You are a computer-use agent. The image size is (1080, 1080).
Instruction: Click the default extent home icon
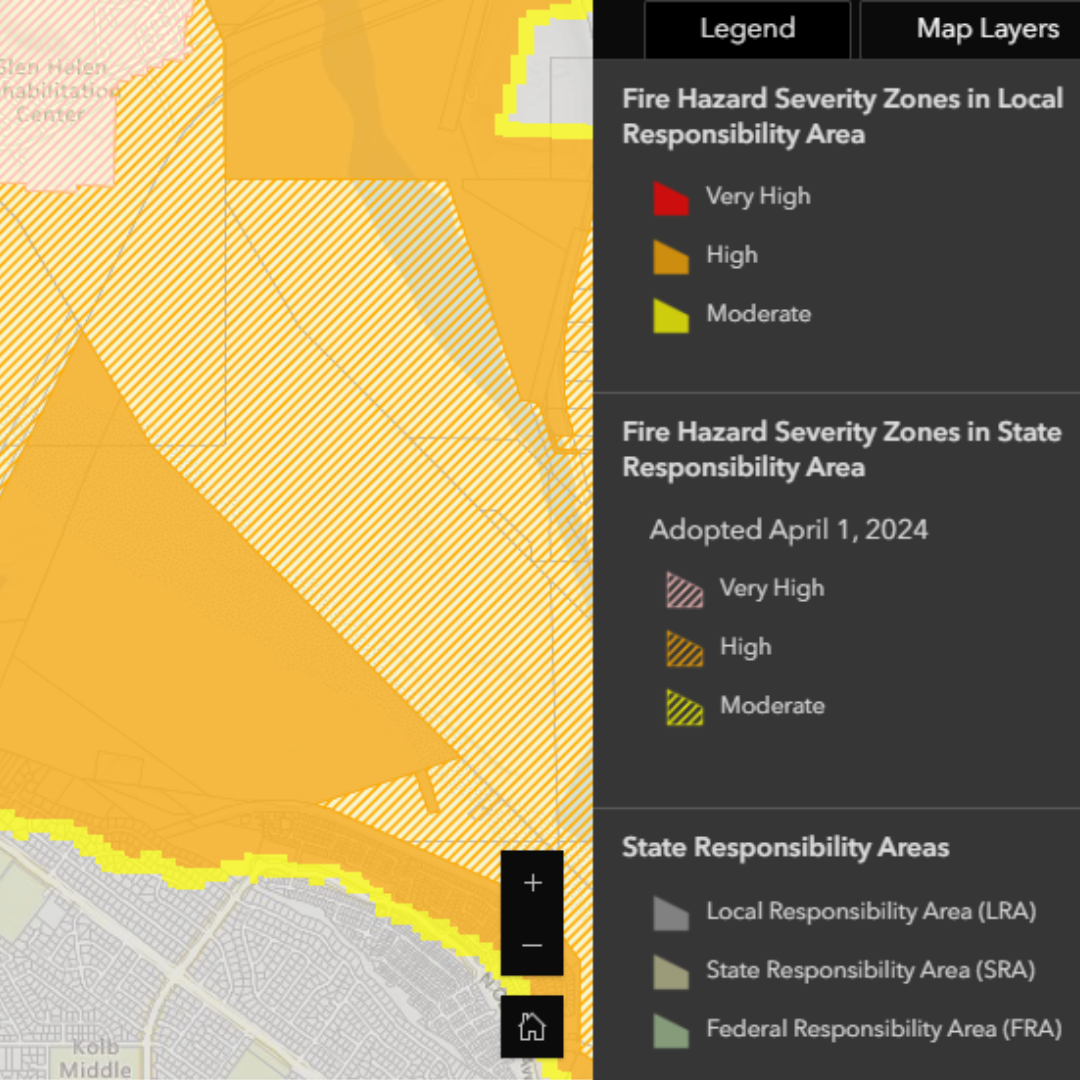tap(532, 1026)
